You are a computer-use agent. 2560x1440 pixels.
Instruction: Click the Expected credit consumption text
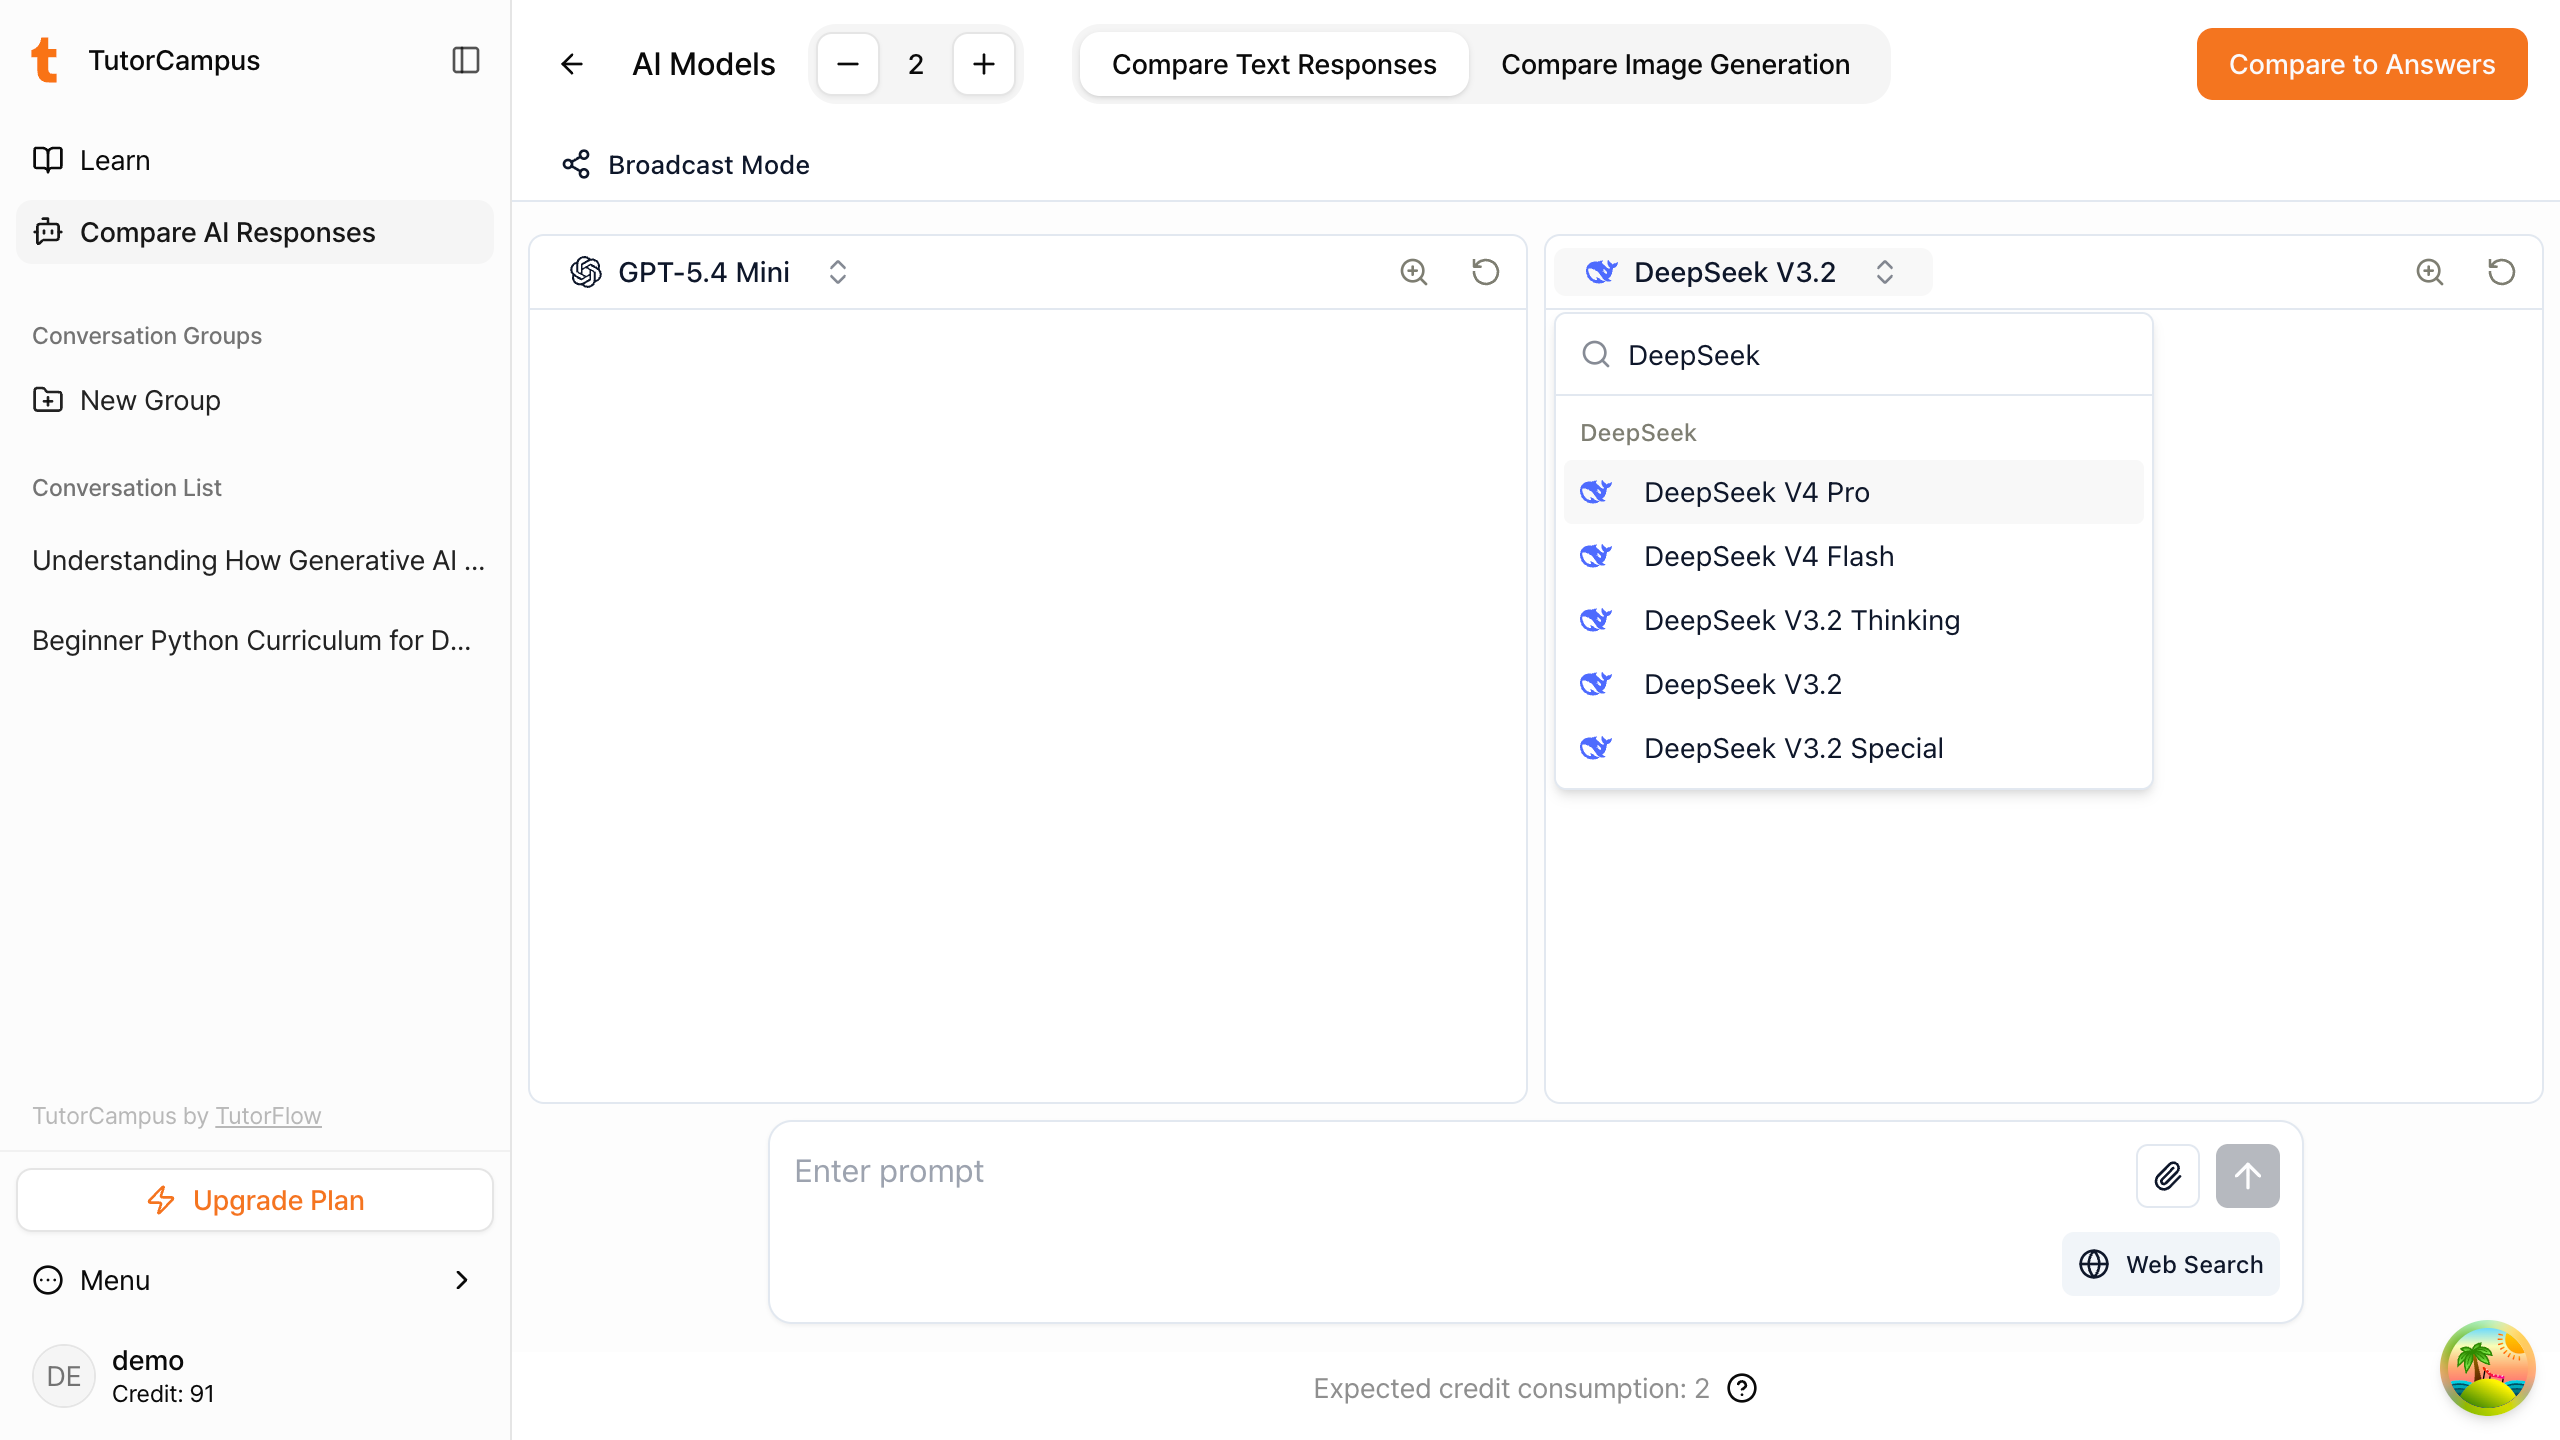[x=1511, y=1388]
